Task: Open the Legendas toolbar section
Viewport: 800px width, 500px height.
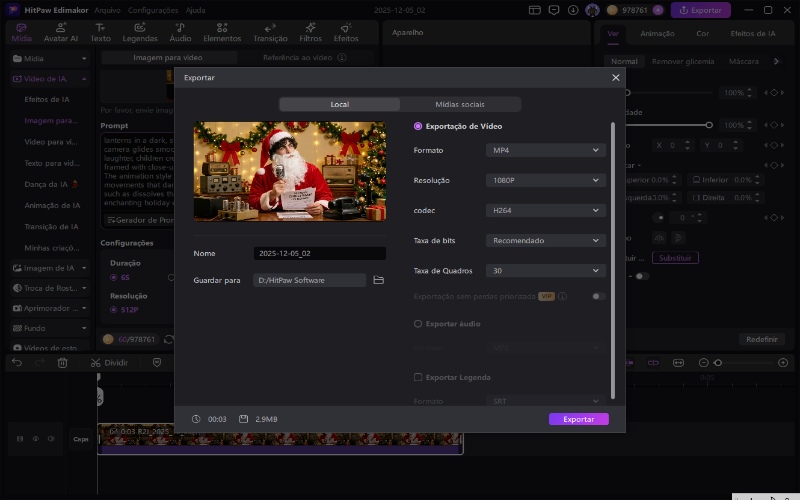Action: coord(140,32)
